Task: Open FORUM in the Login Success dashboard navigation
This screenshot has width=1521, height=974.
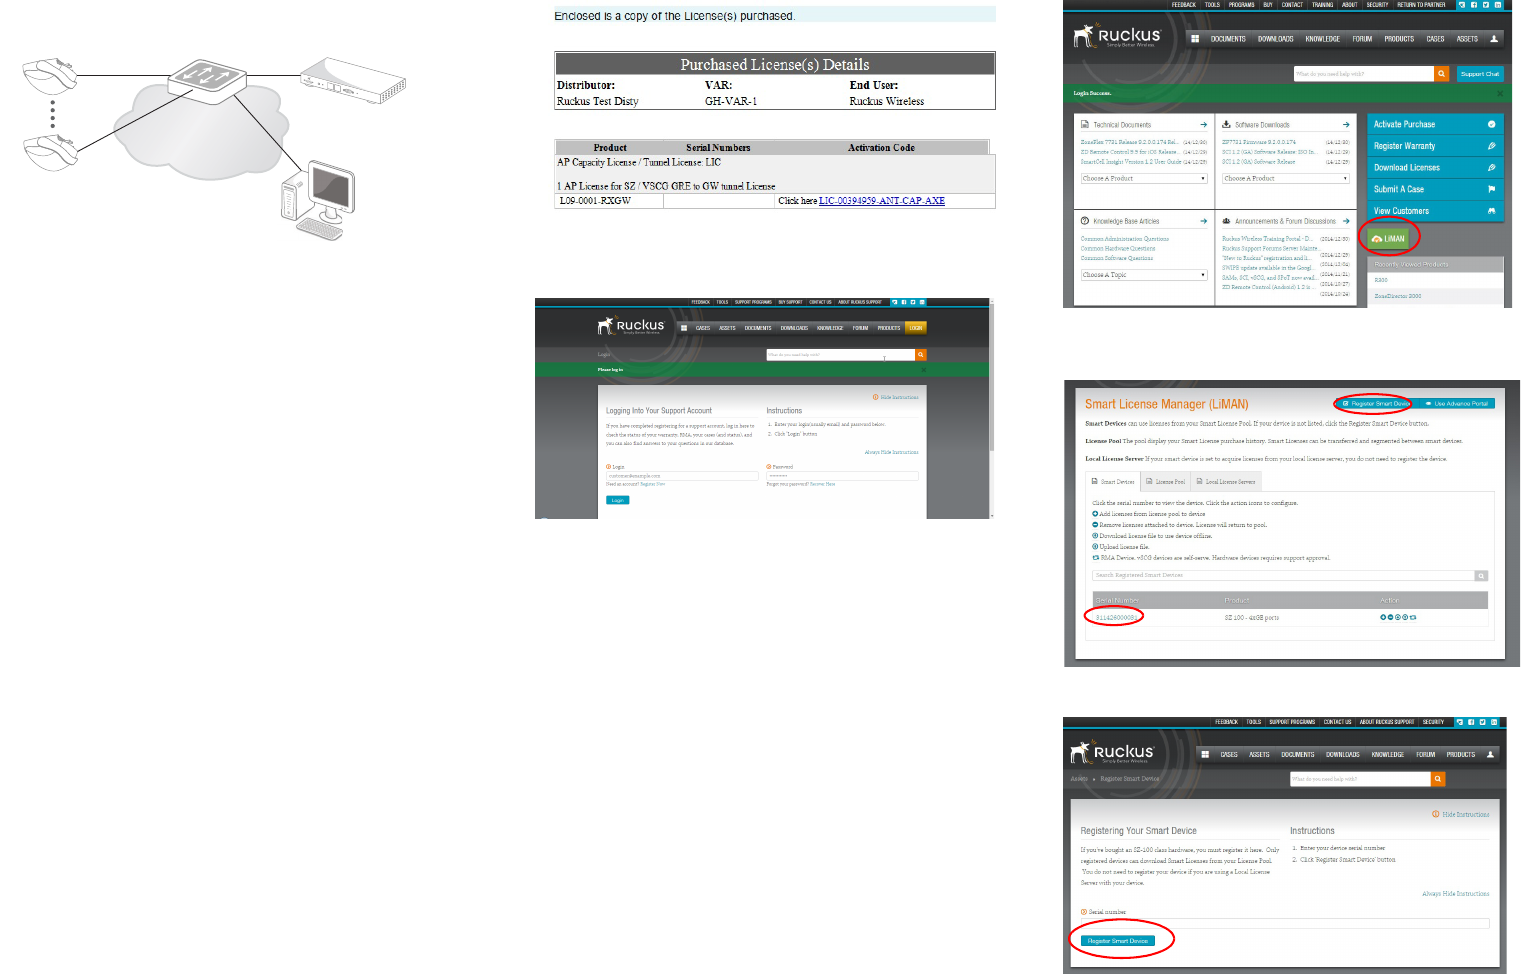Action: [1362, 39]
